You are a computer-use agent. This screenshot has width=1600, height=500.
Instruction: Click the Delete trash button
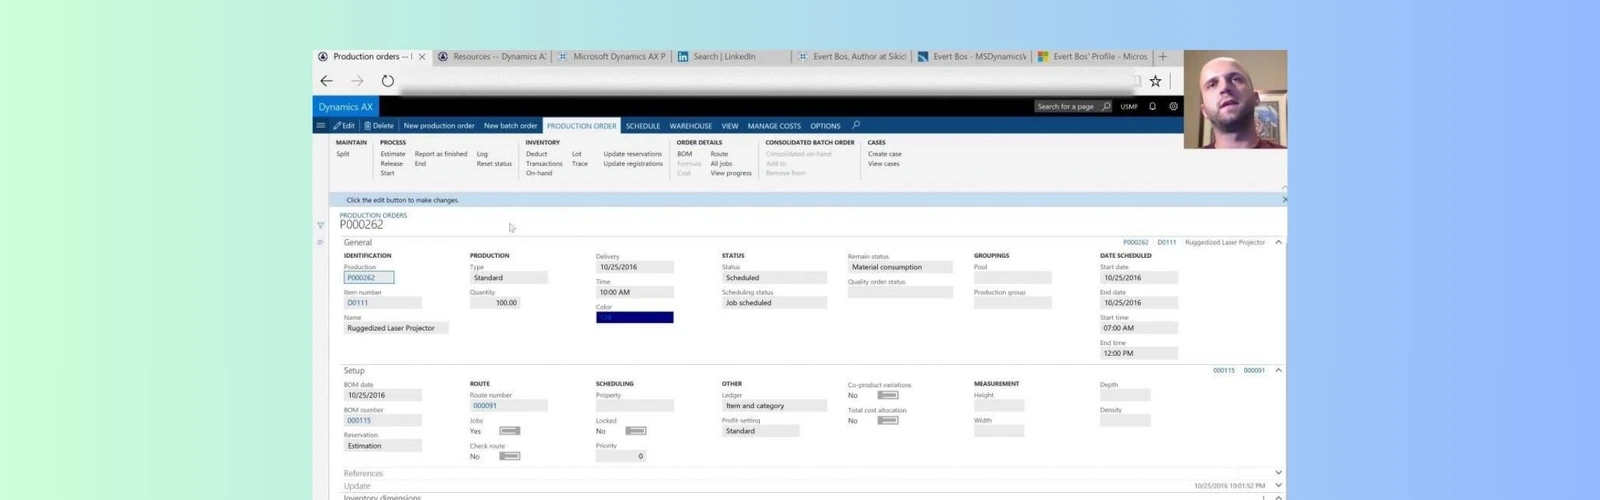click(x=379, y=126)
